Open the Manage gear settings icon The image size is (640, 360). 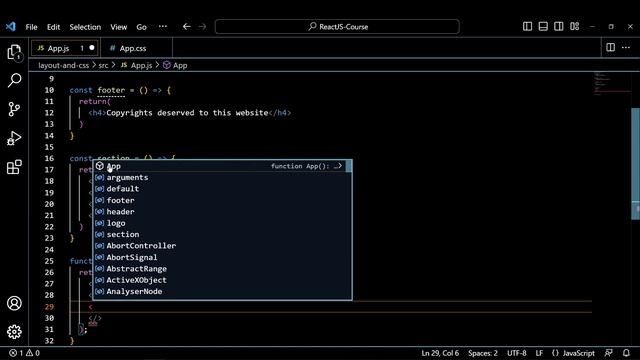[x=14, y=332]
